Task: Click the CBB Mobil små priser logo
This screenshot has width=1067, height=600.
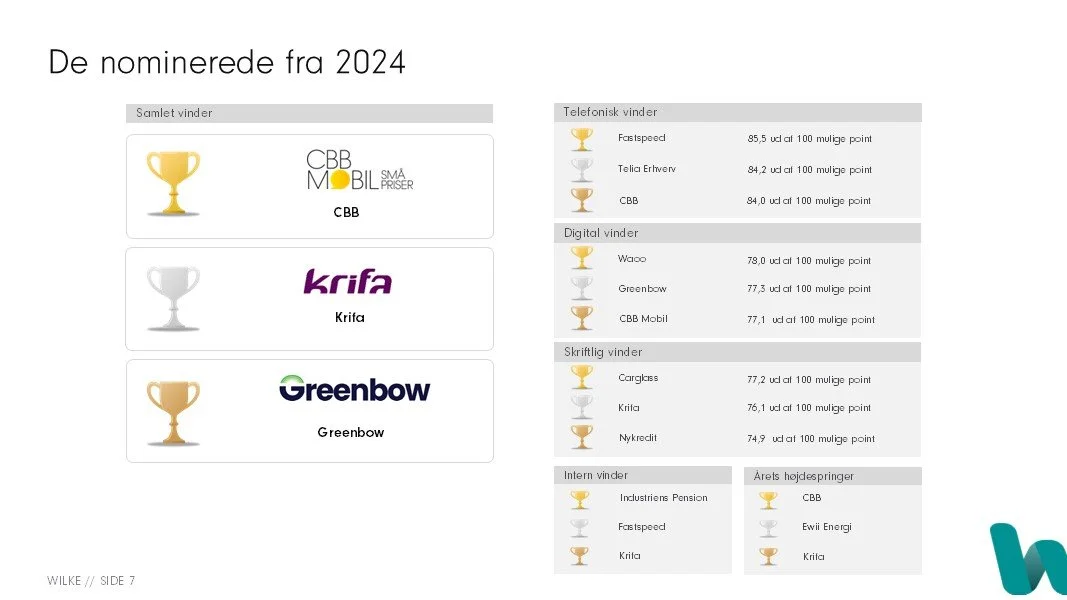Action: coord(359,170)
